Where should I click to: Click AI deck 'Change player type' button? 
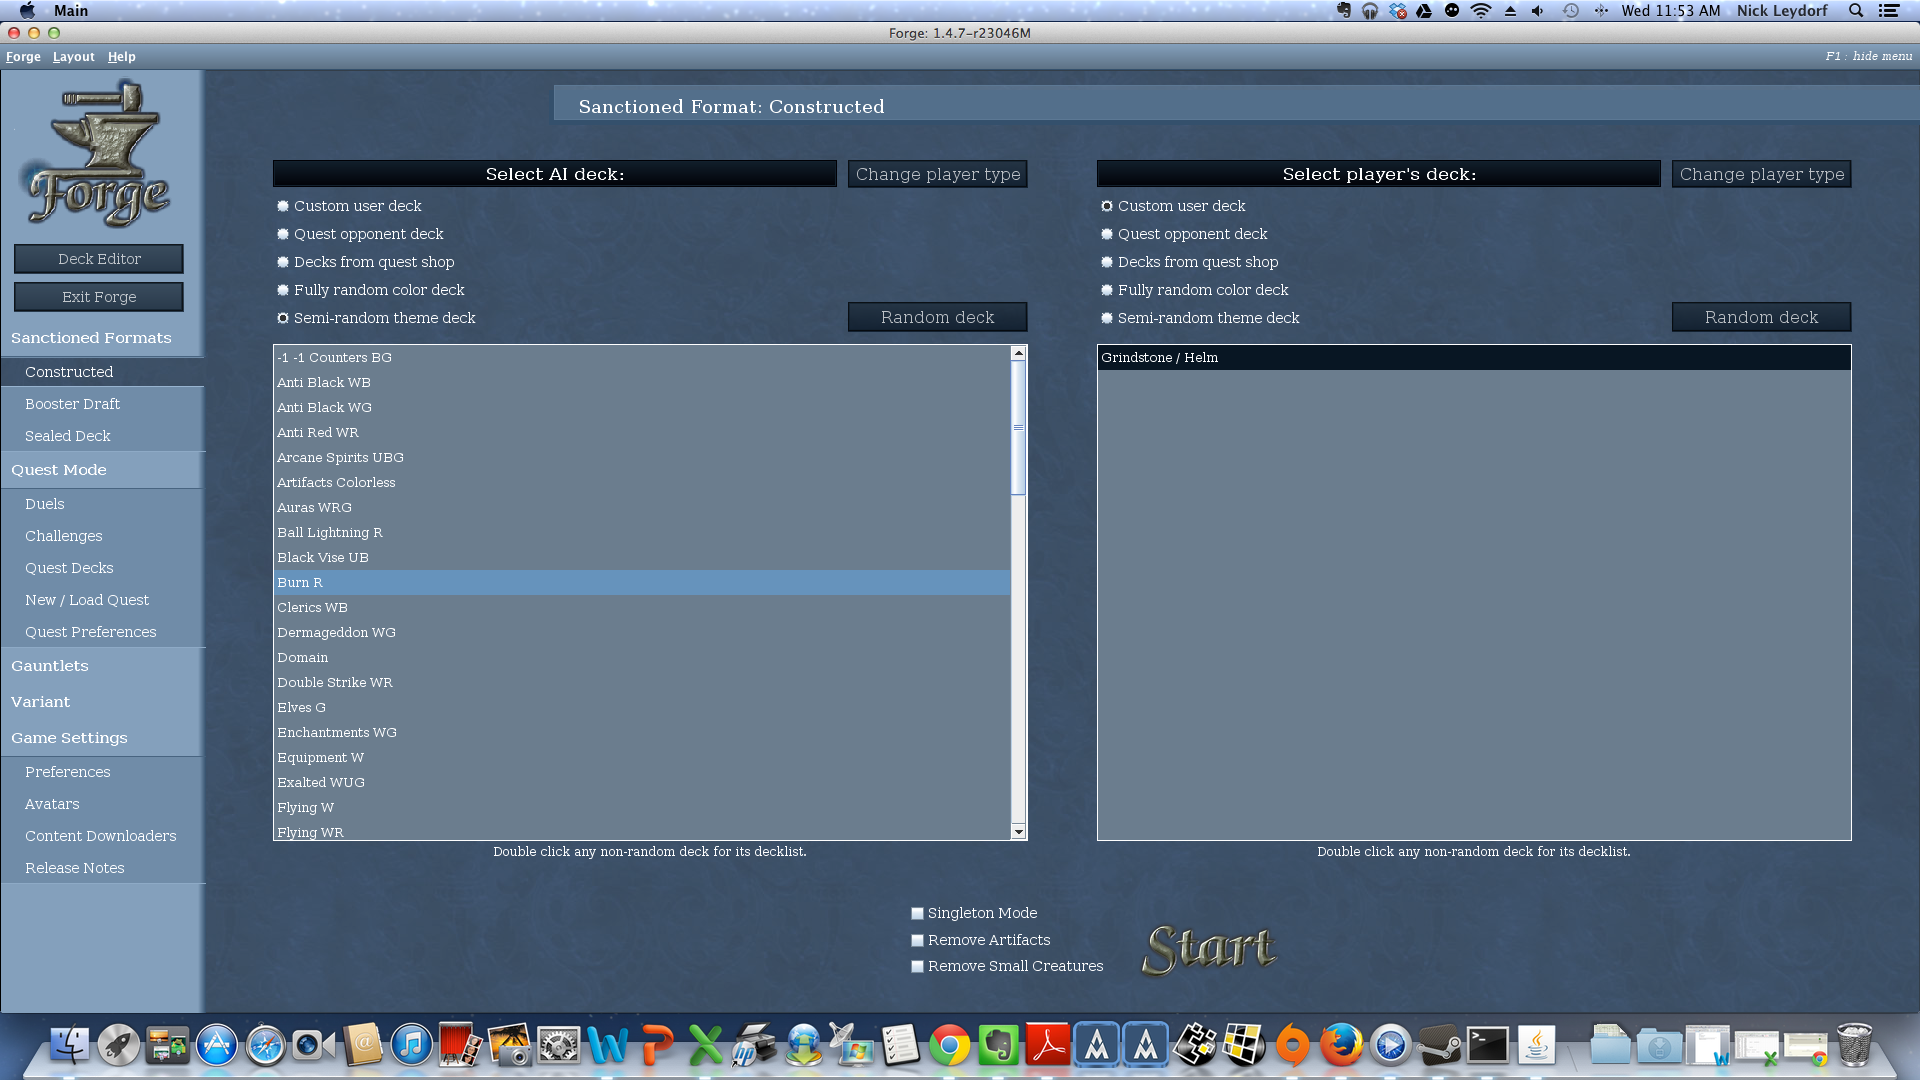(x=938, y=174)
